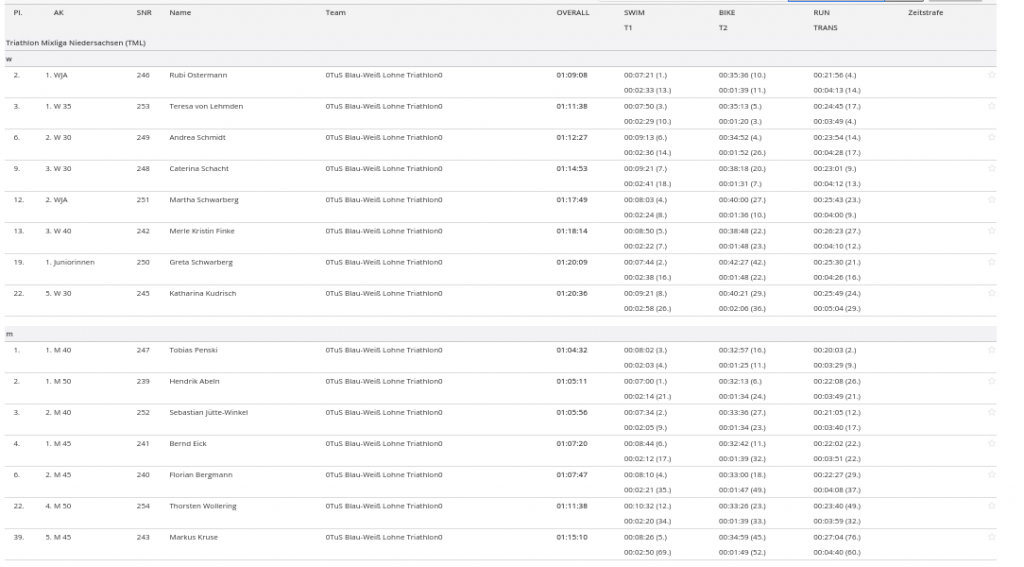Sort by the SNR column header
Viewport: 1024px width, 567px height.
[x=144, y=12]
